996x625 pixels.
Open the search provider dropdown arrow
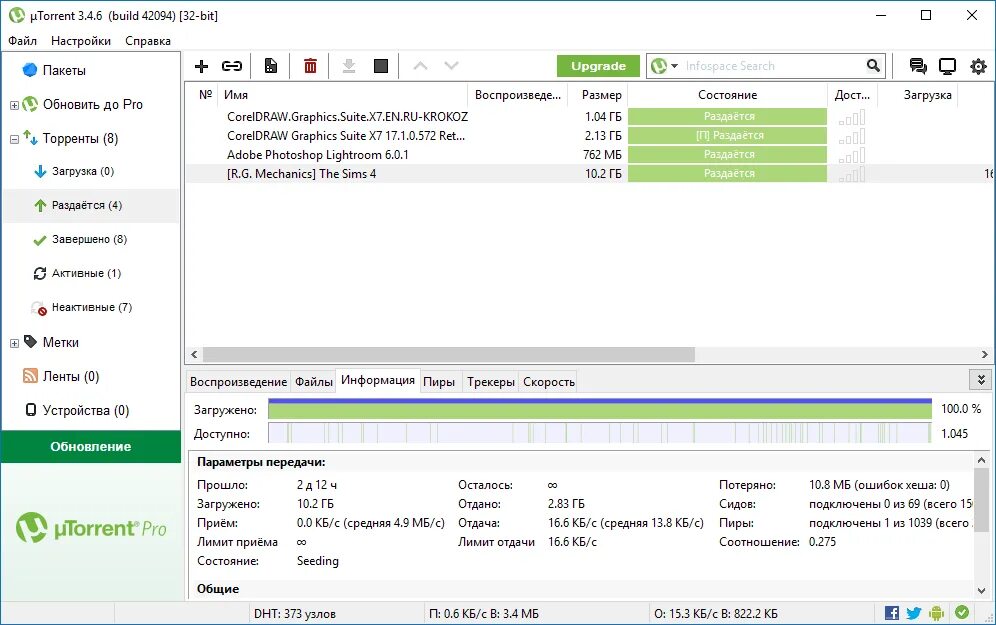[x=674, y=65]
